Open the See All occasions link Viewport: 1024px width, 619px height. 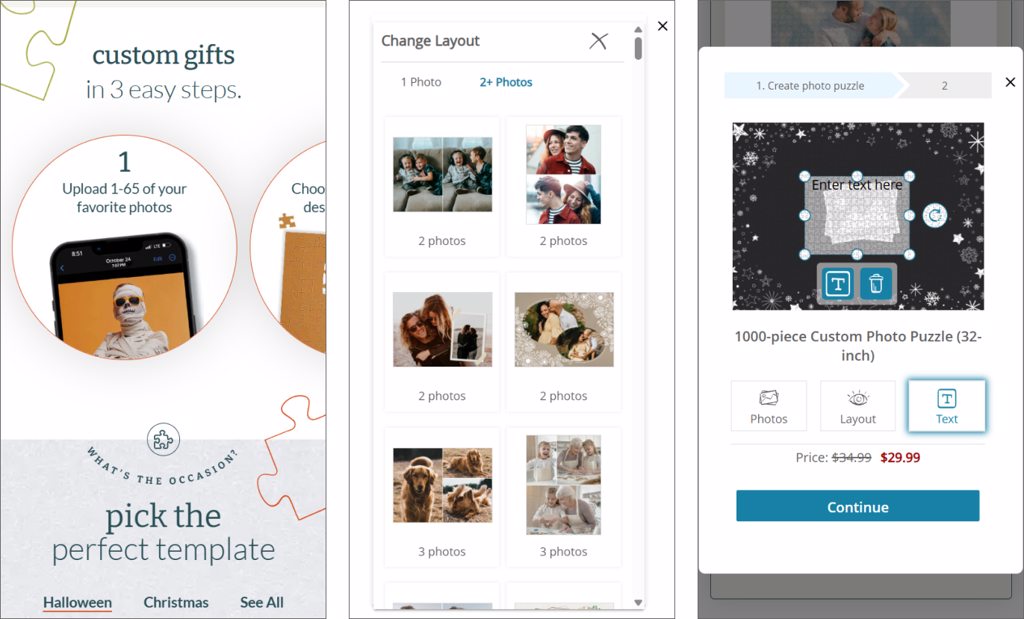262,603
